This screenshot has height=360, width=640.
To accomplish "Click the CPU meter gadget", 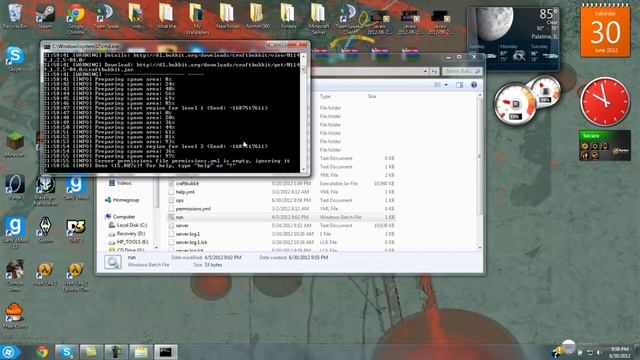I will coord(516,104).
